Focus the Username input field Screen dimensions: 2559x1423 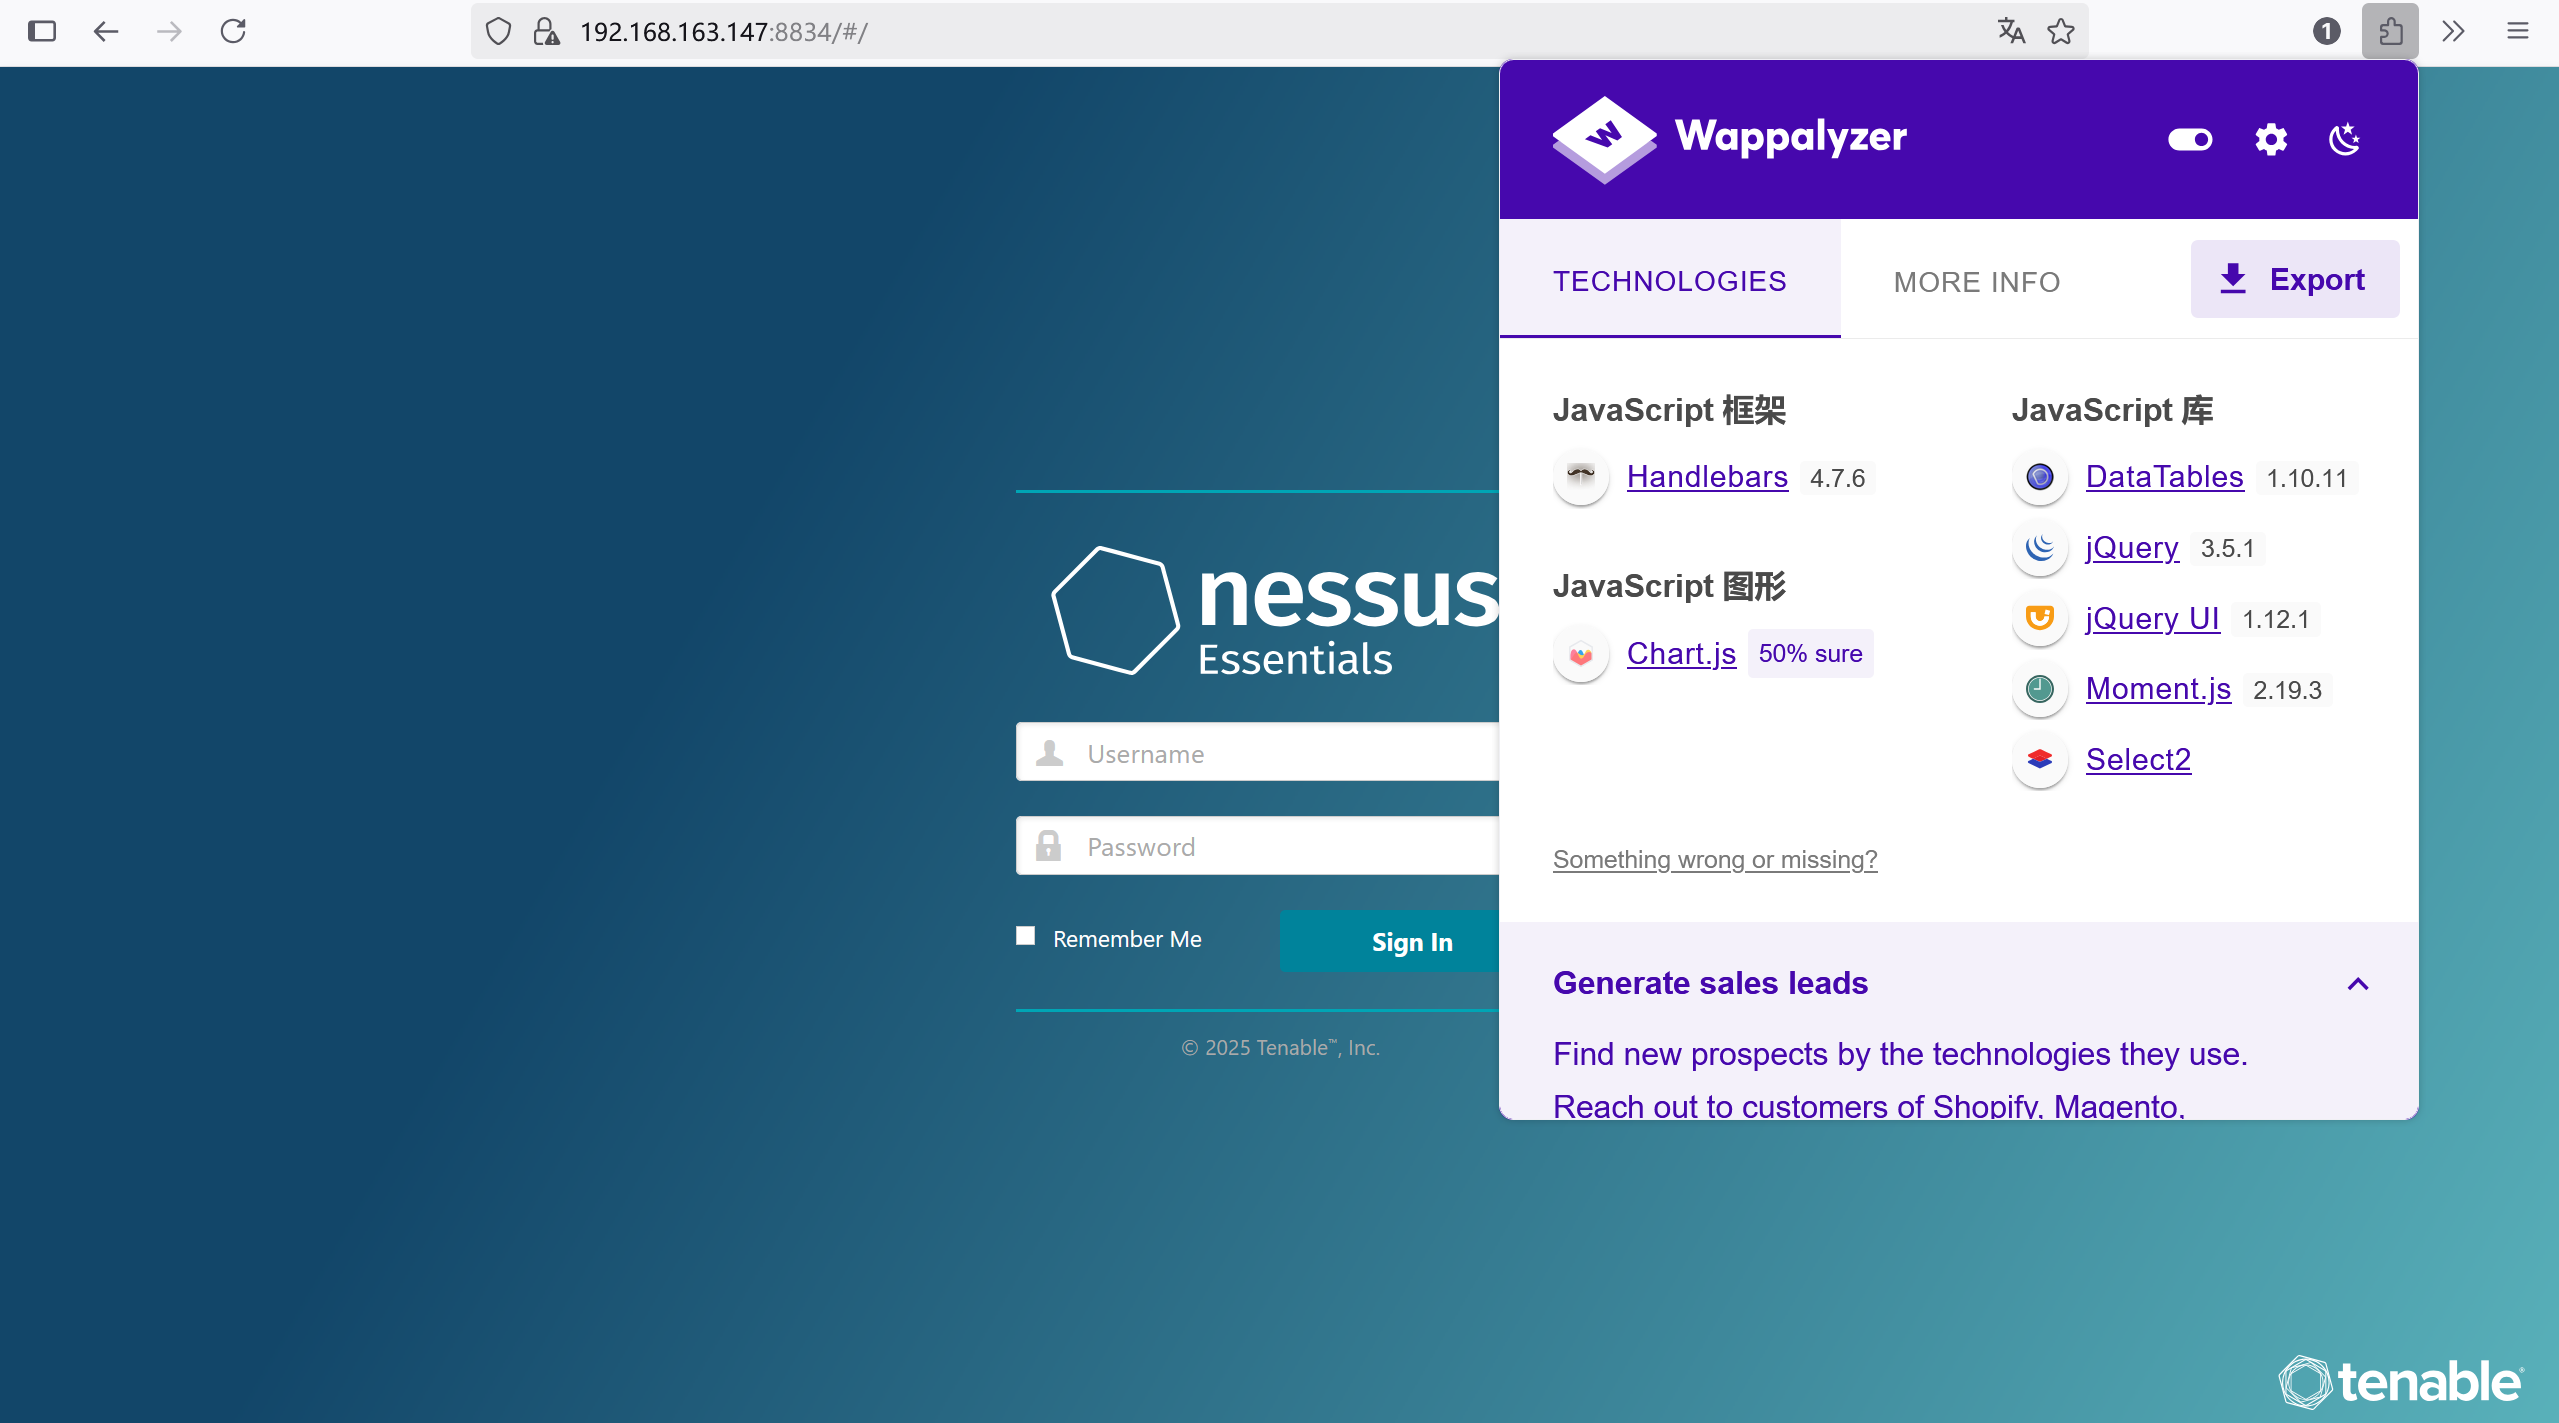[x=1257, y=753]
